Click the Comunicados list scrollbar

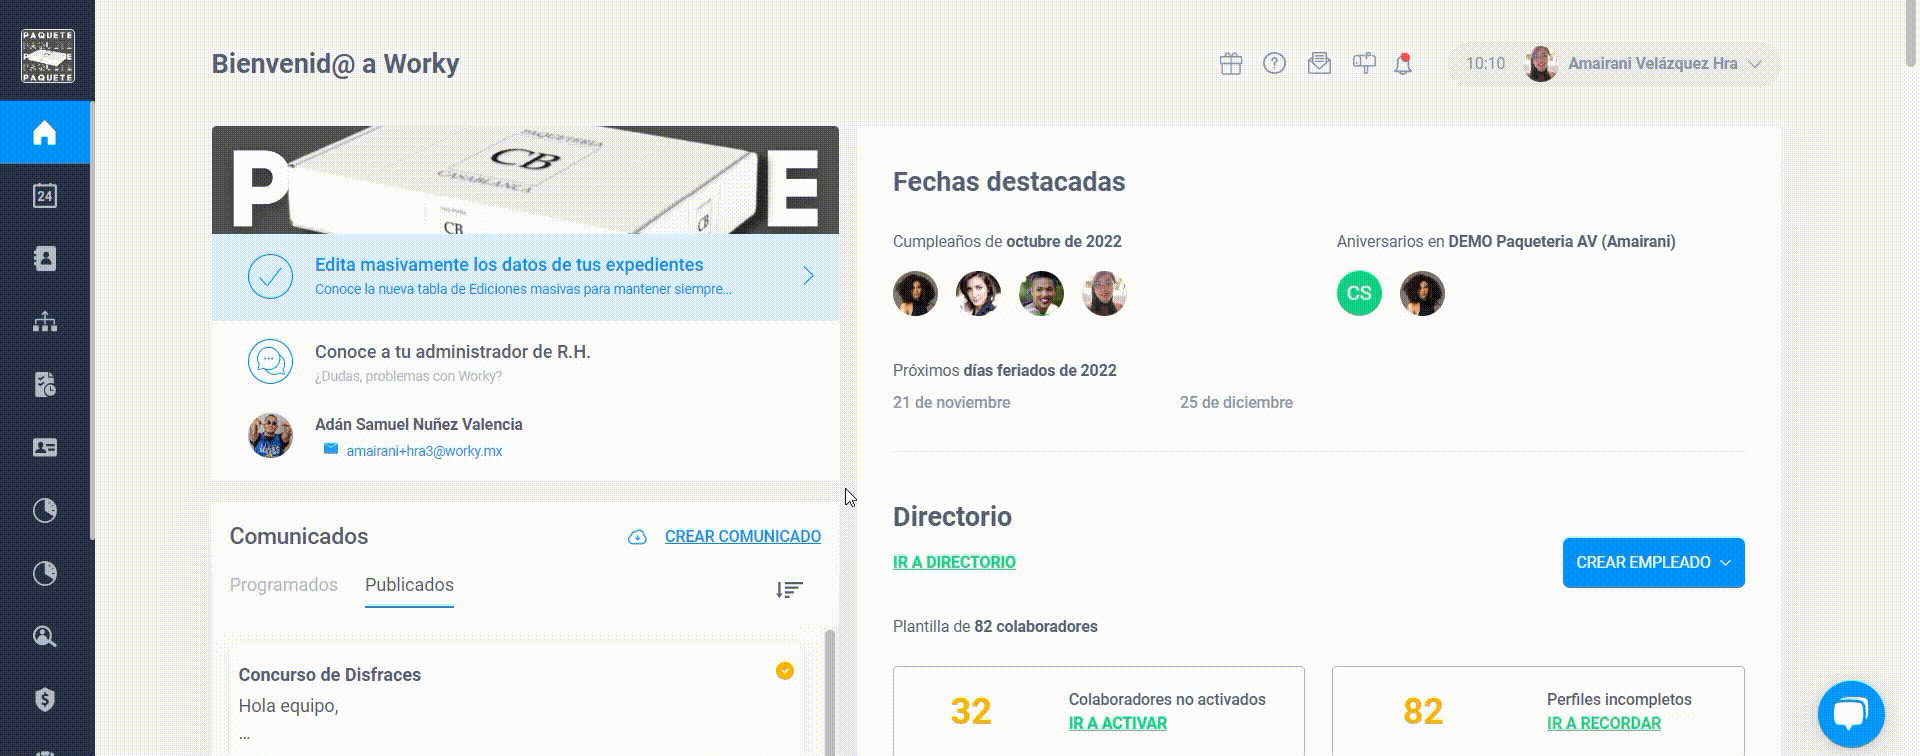pos(829,692)
